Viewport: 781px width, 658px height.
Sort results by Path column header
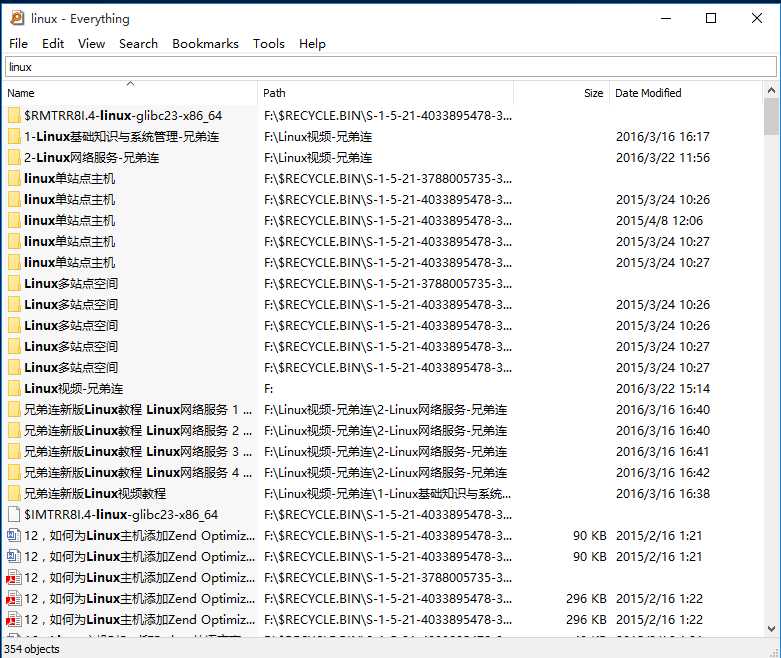point(386,93)
